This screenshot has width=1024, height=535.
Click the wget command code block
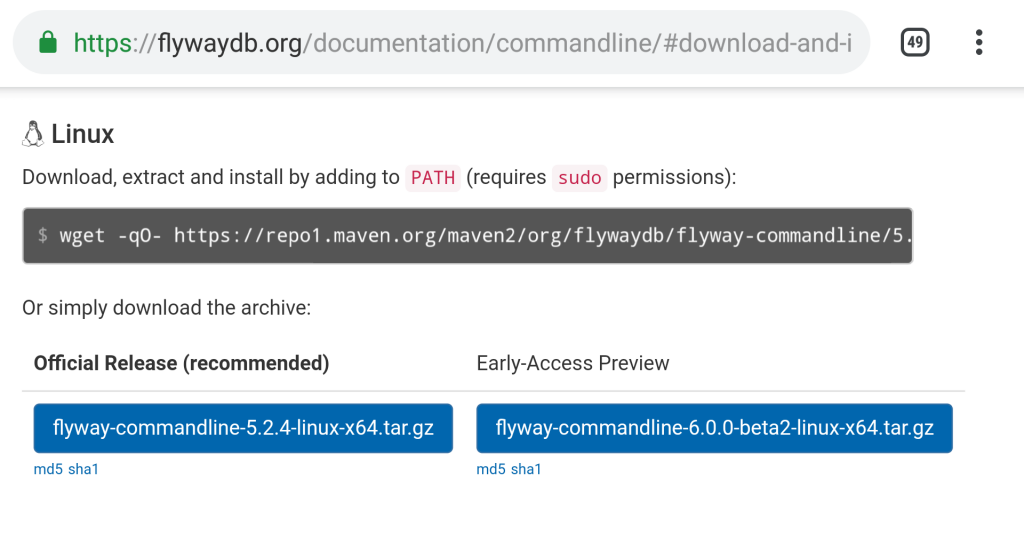coord(468,236)
